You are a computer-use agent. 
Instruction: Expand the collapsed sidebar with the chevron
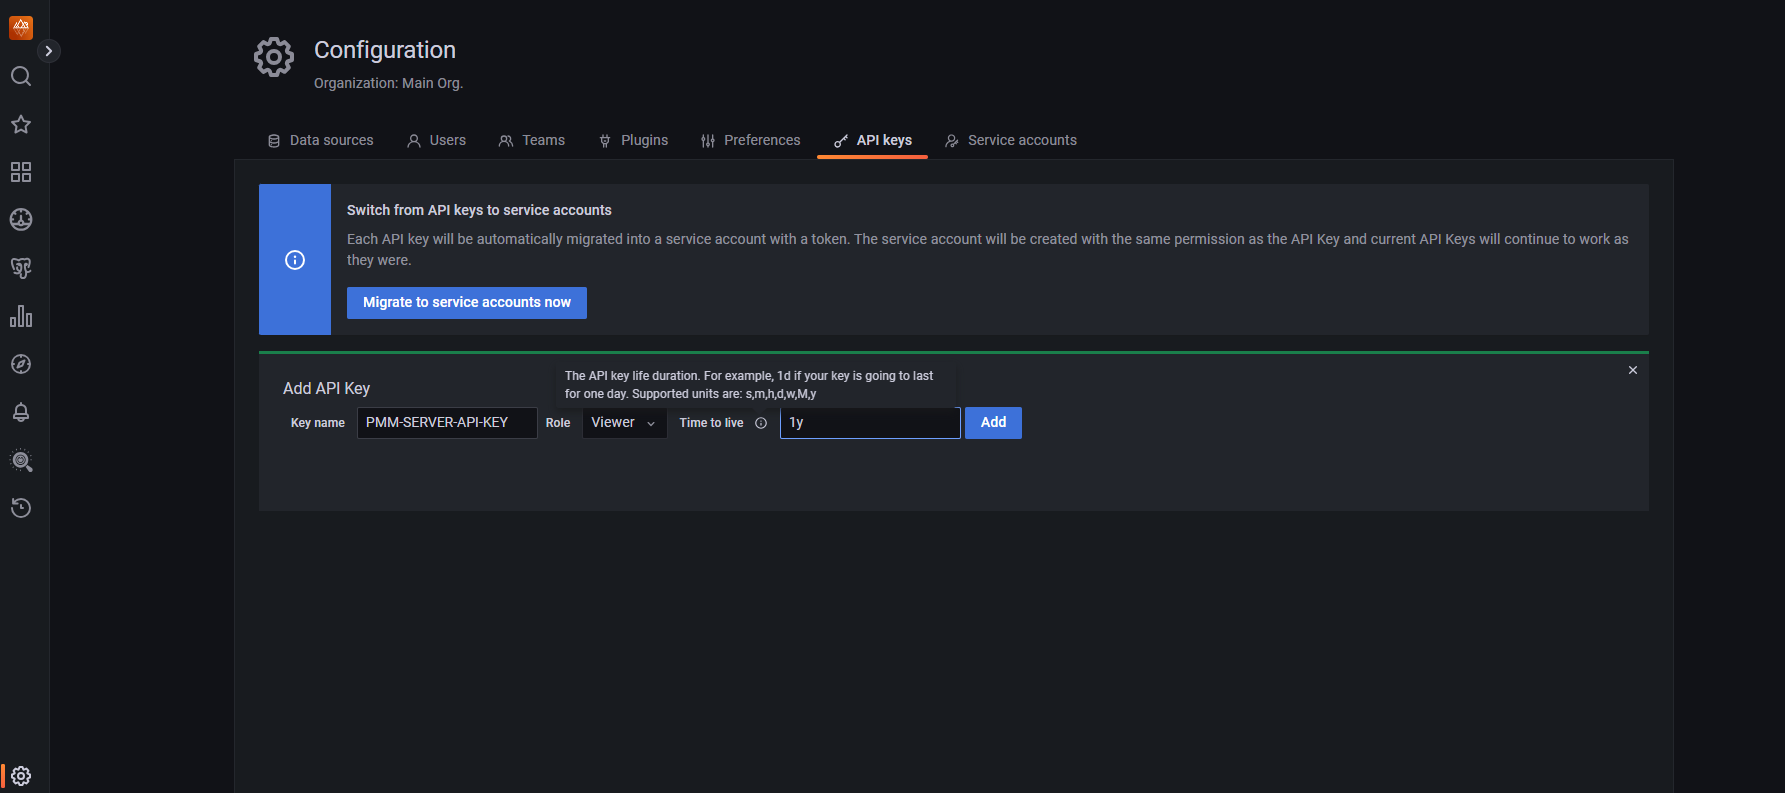[x=48, y=50]
